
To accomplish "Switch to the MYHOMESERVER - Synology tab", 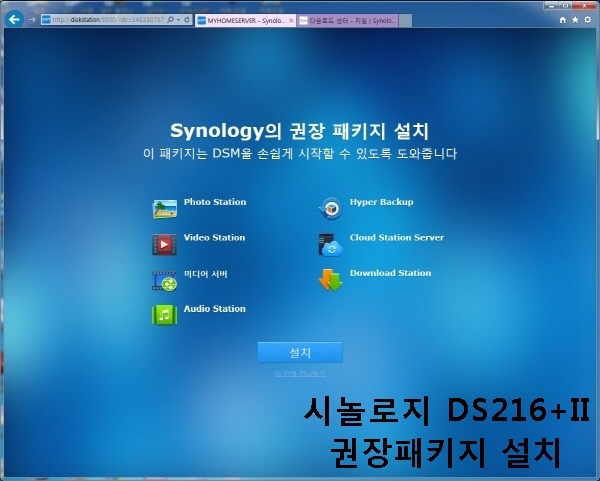I will 245,21.
